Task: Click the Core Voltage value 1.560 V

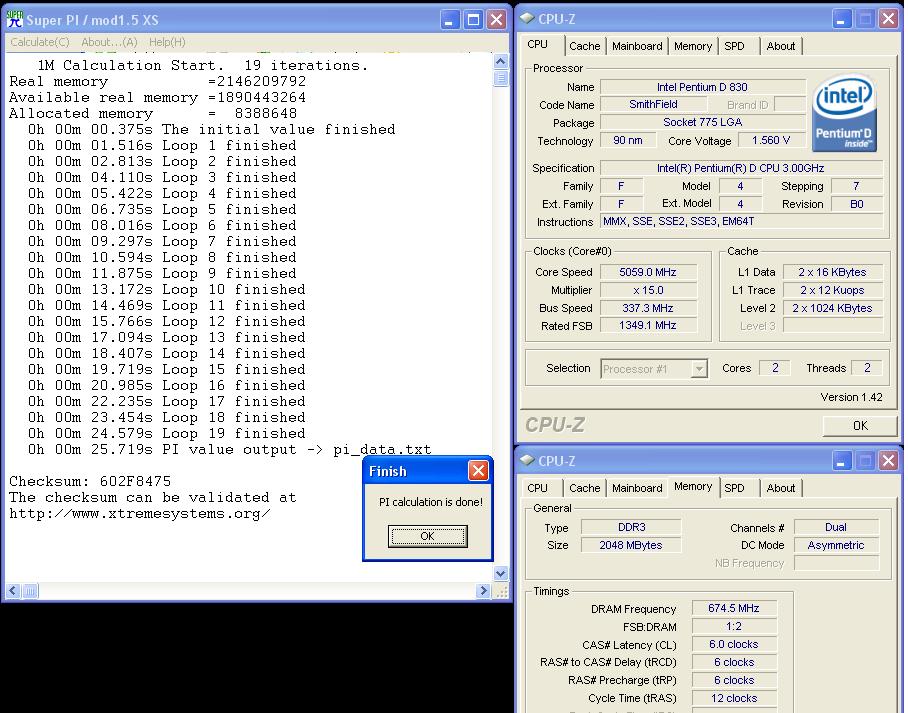Action: 771,140
